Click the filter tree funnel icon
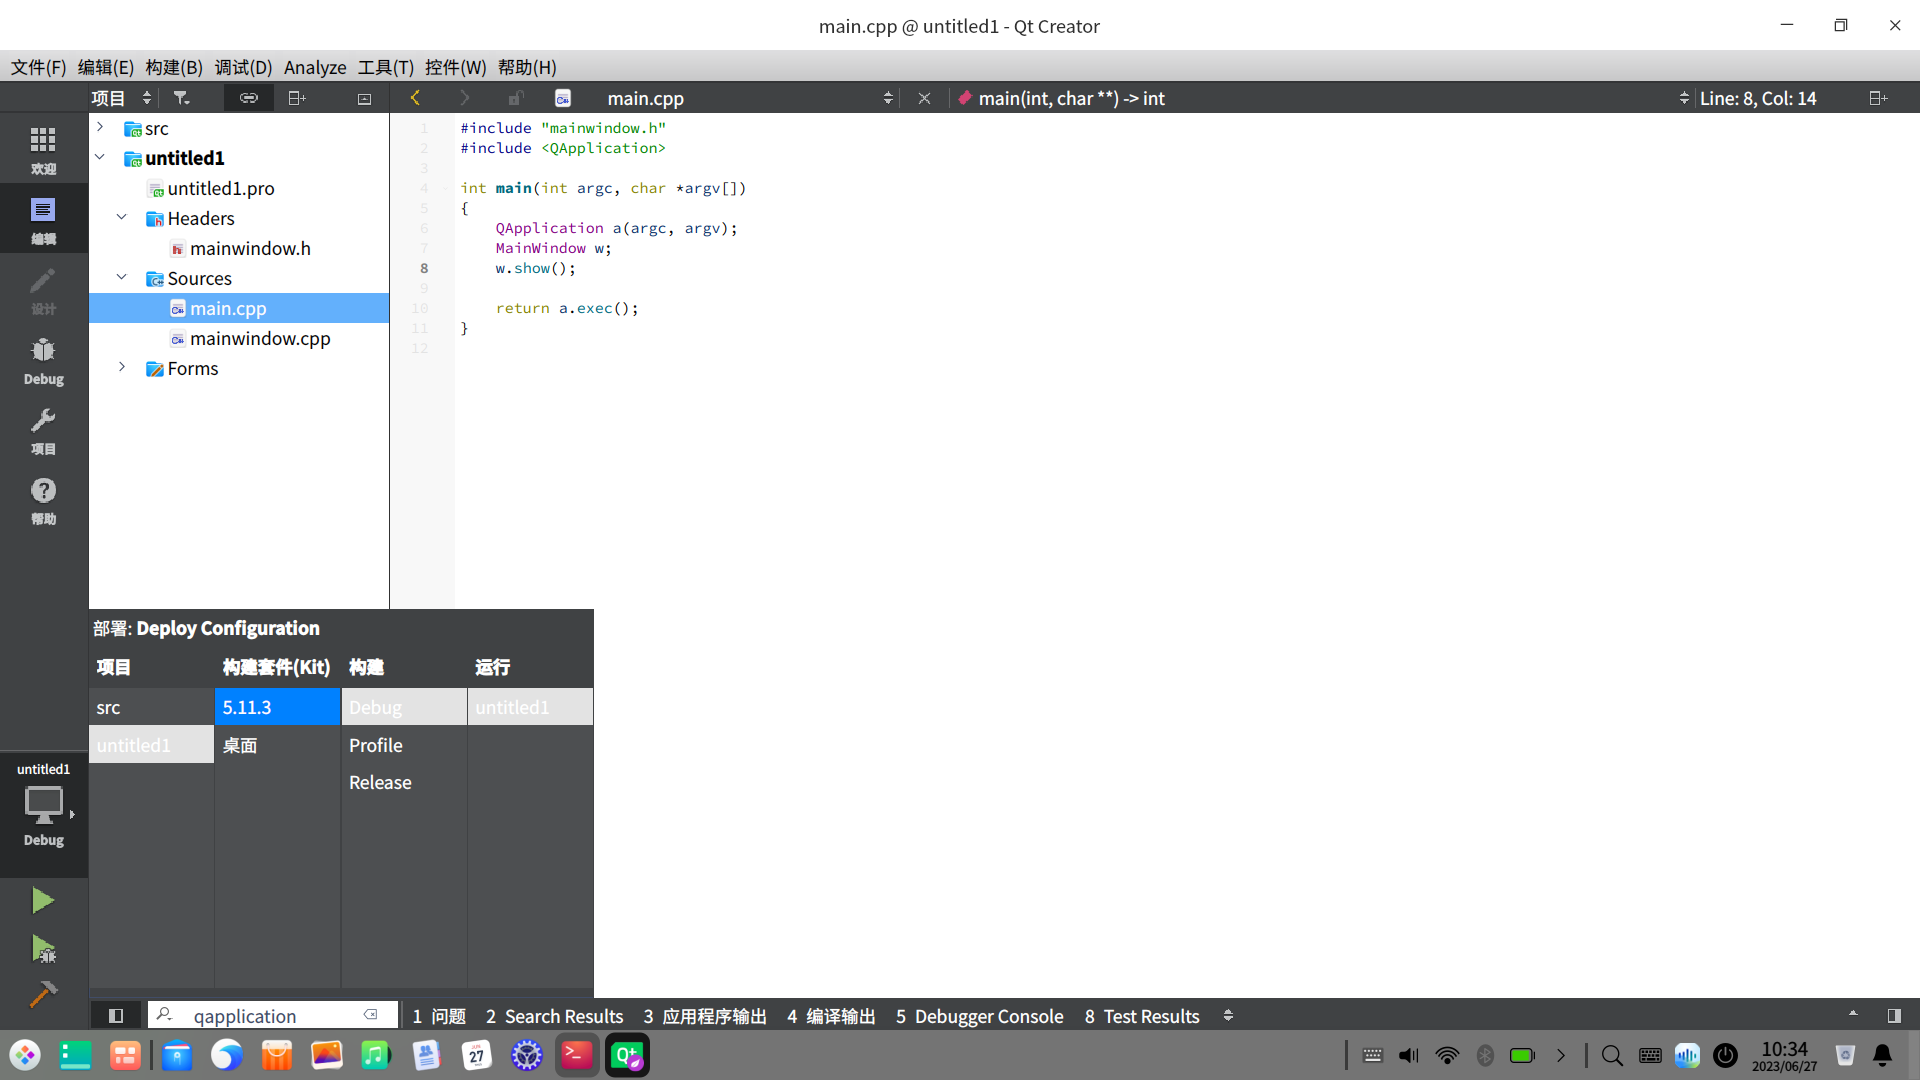This screenshot has height=1080, width=1920. (181, 98)
